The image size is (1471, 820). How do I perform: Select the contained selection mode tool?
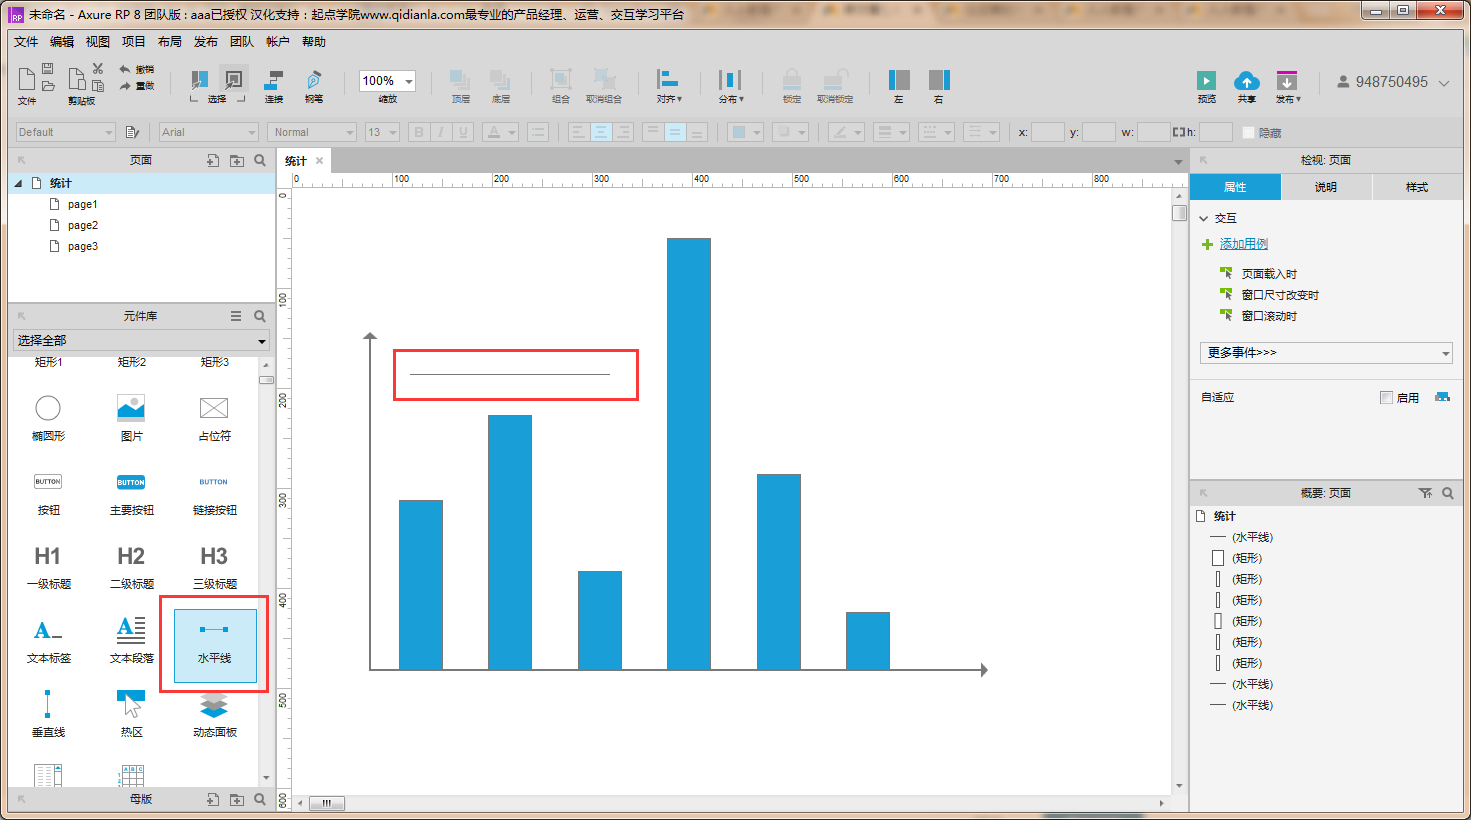234,80
